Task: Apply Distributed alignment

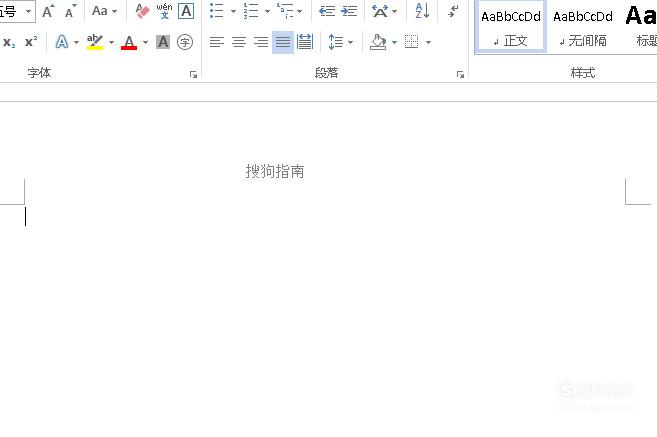Action: pyautogui.click(x=305, y=42)
